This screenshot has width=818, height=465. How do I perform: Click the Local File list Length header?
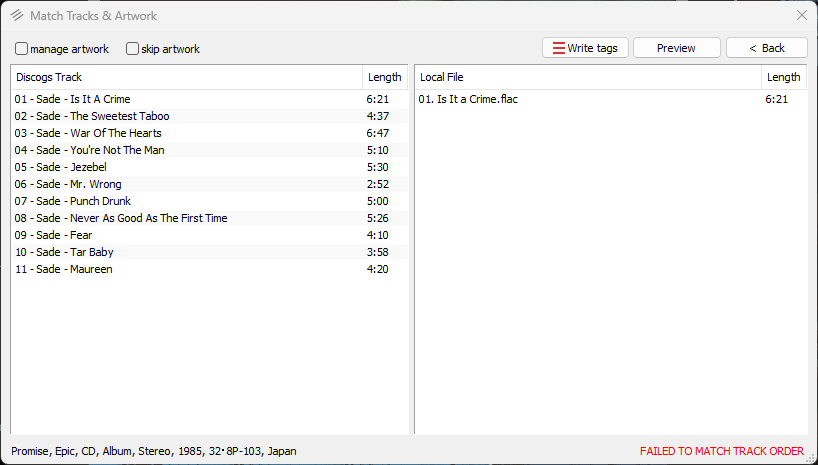click(784, 77)
